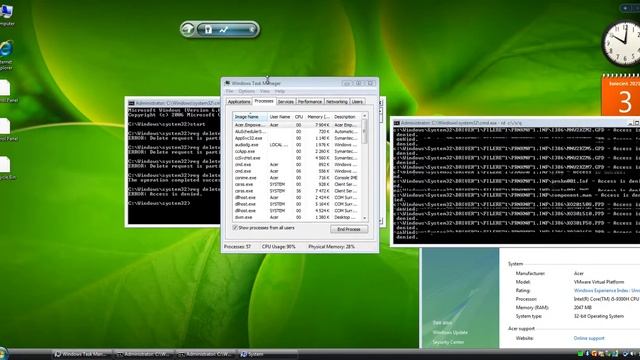Switch to the Services tab
Viewport: 640px width, 360px height.
click(x=285, y=102)
